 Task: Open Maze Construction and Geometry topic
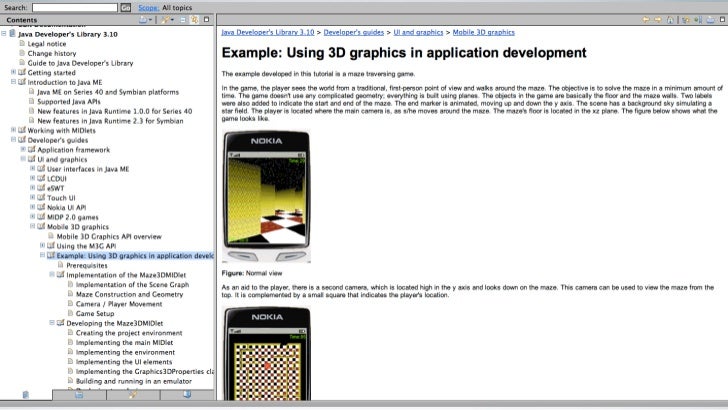[x=130, y=294]
